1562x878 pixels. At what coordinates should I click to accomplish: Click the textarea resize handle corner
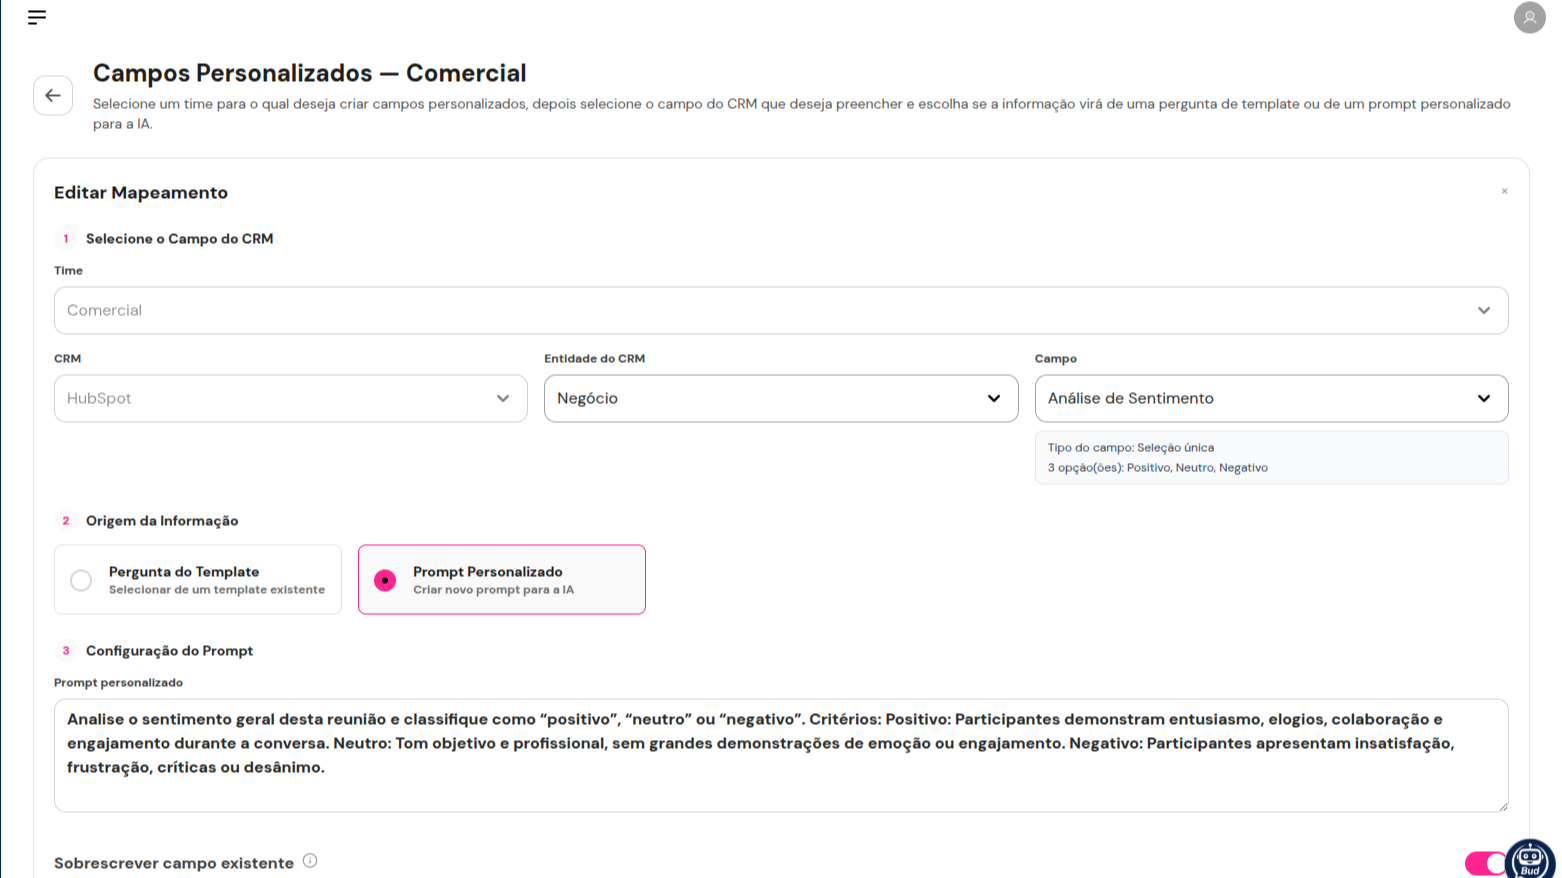(x=1502, y=805)
